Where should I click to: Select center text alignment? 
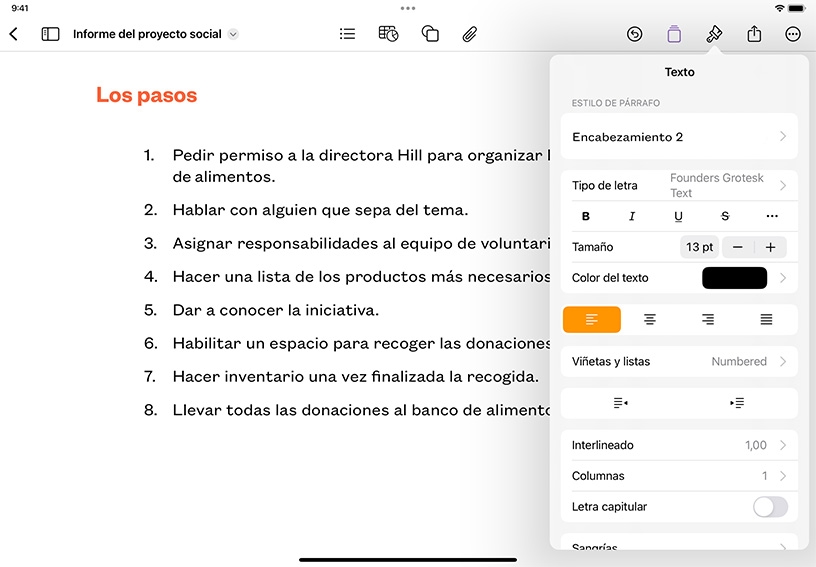coord(649,319)
